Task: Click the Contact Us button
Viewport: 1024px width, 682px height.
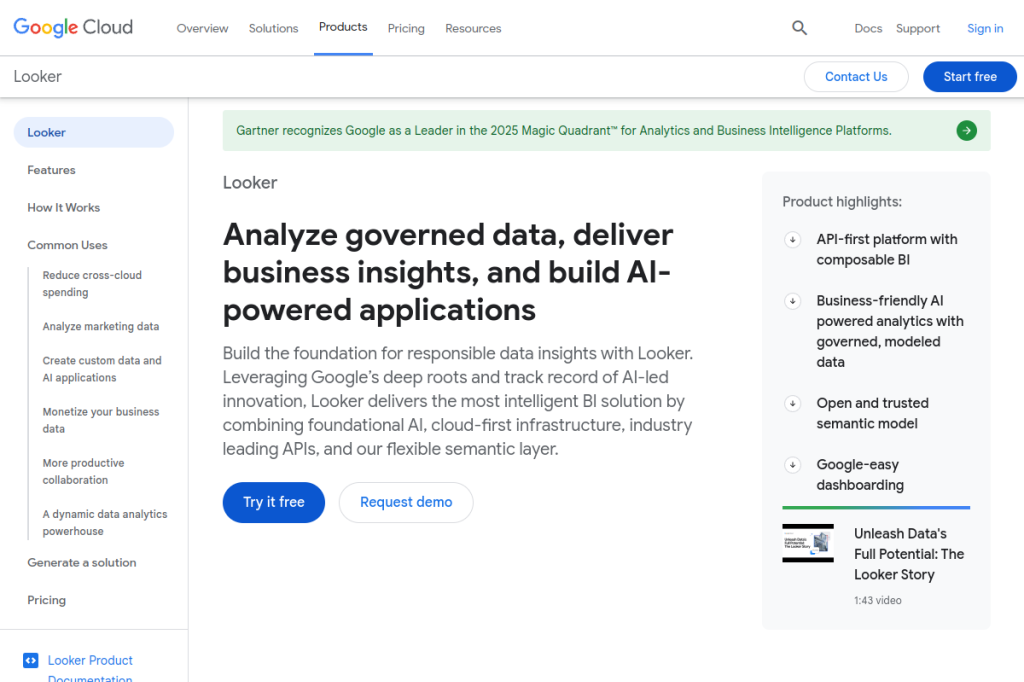Action: click(x=856, y=77)
